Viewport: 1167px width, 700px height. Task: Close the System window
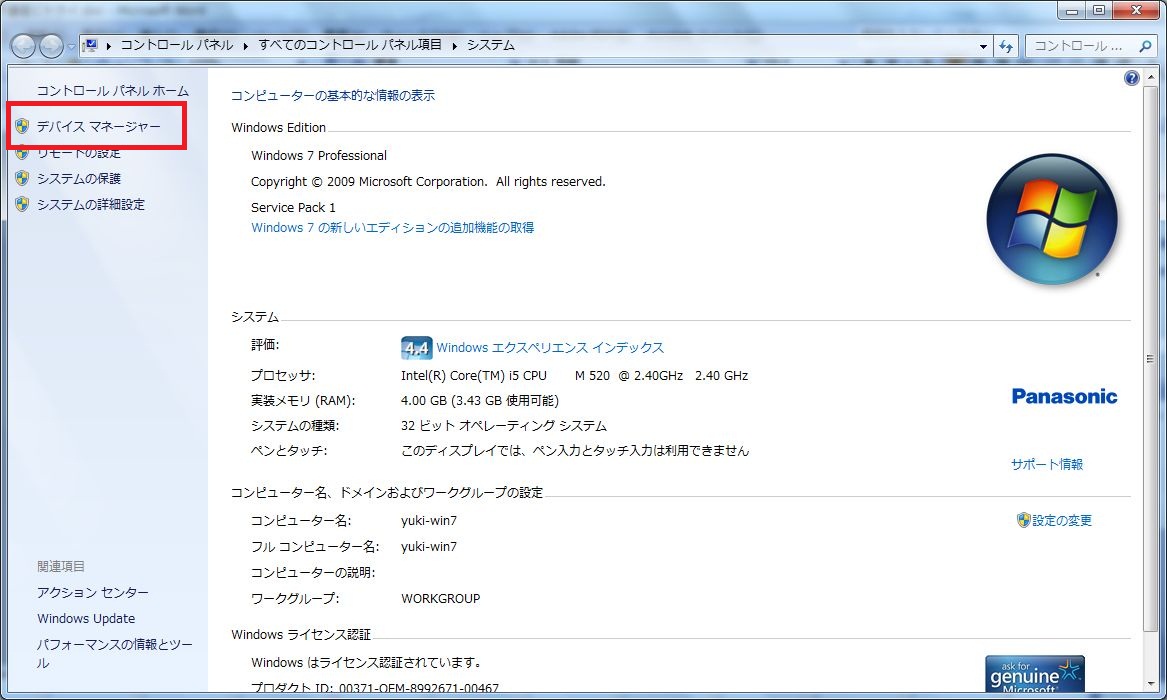click(1136, 10)
